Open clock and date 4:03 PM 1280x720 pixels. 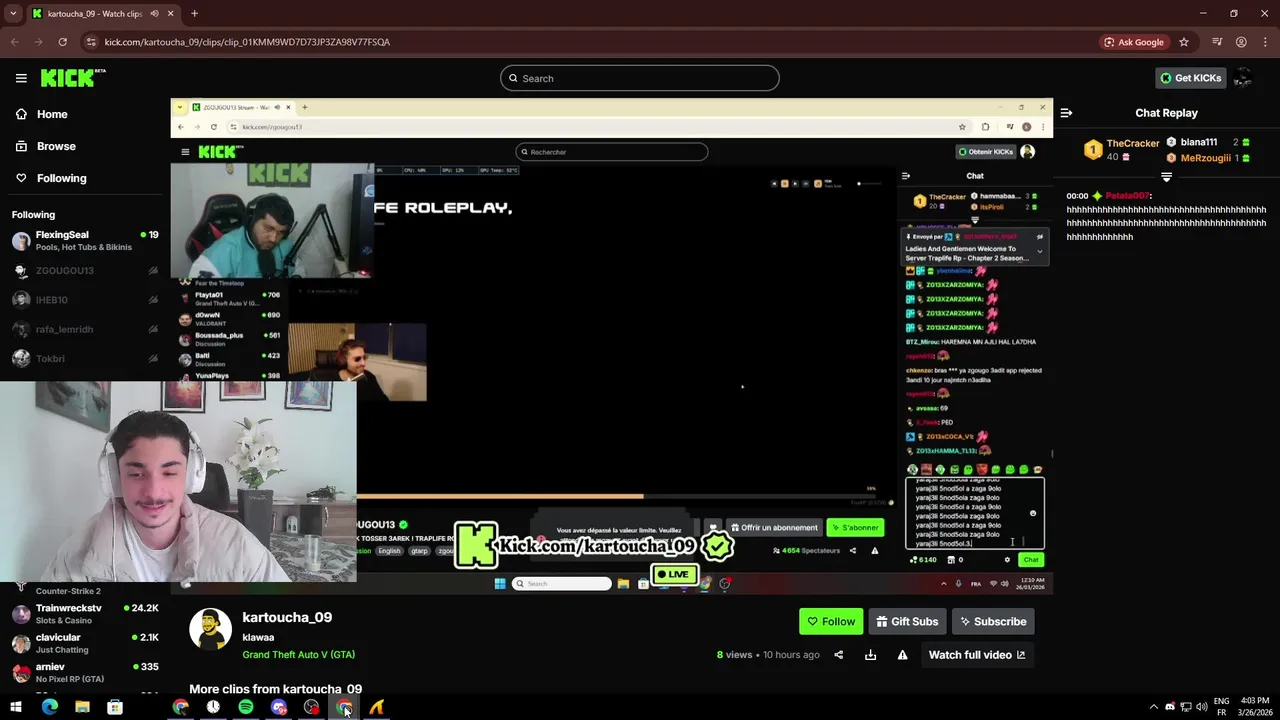[x=1254, y=707]
